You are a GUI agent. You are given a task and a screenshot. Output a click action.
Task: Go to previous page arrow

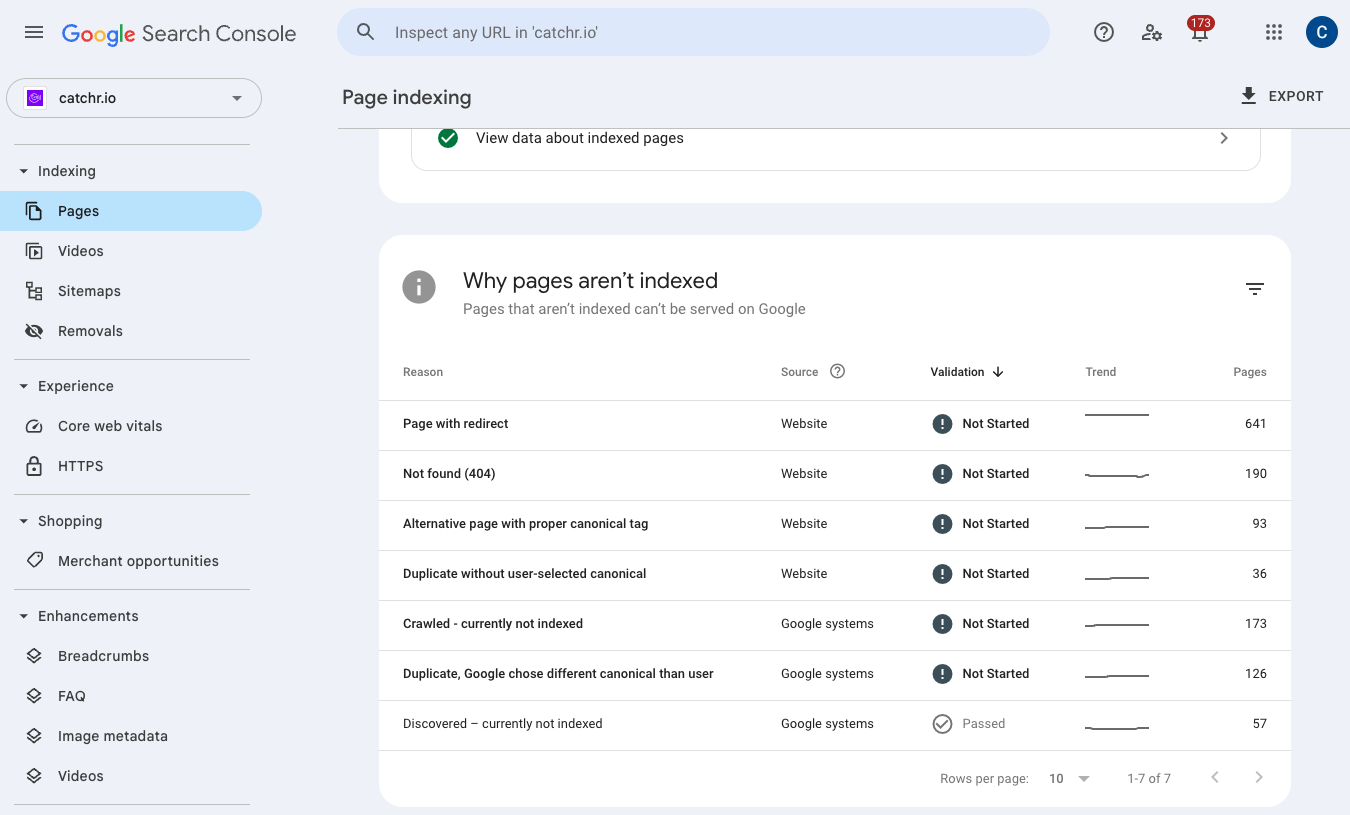tap(1215, 777)
